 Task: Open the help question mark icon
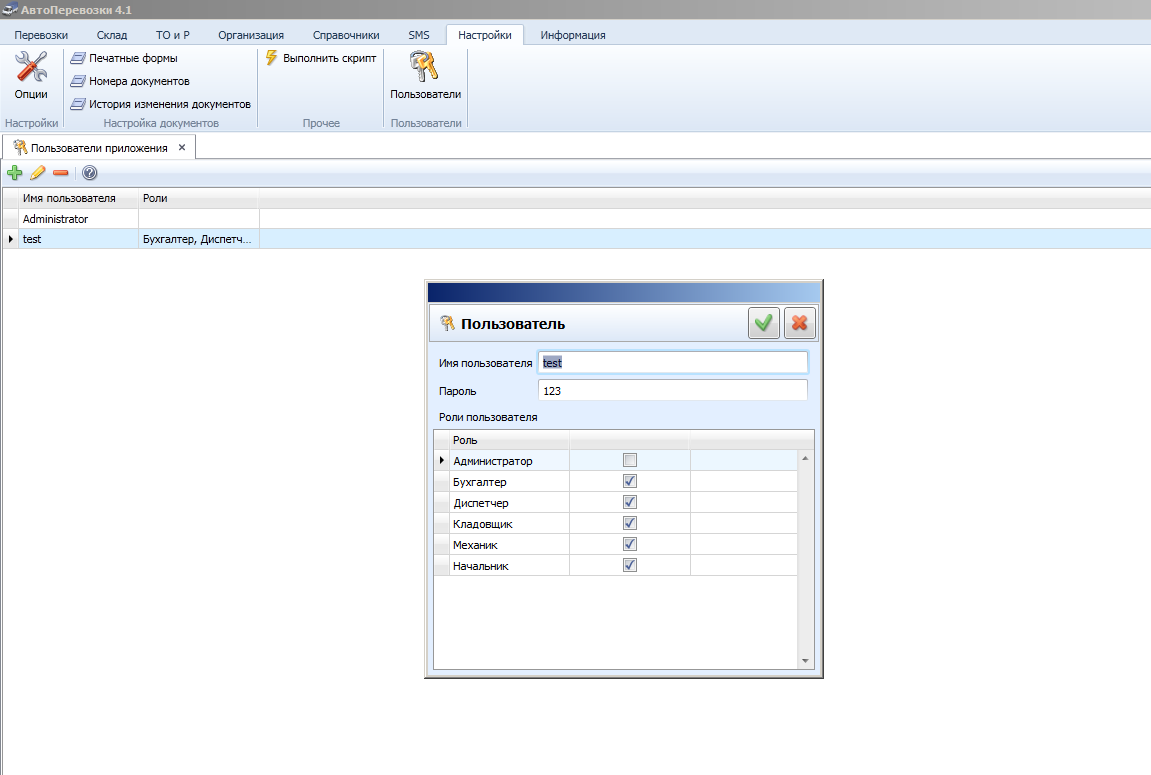(x=89, y=173)
